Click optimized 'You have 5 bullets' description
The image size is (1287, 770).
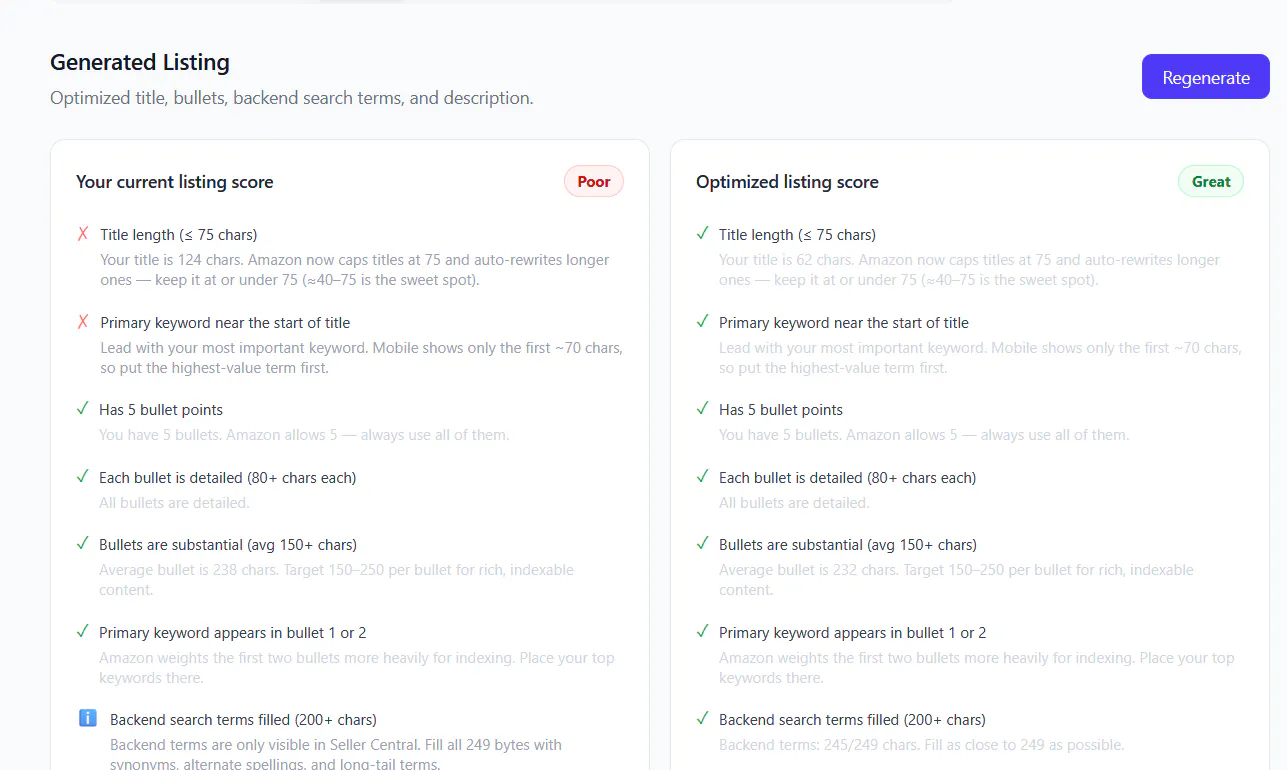[924, 435]
